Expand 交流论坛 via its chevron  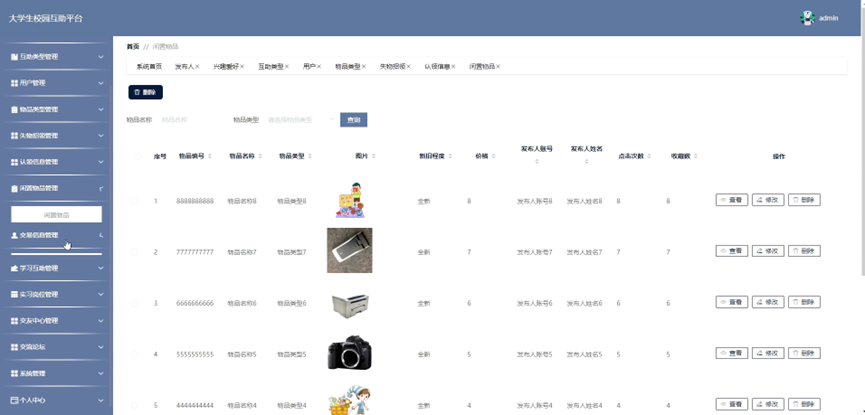click(x=101, y=348)
